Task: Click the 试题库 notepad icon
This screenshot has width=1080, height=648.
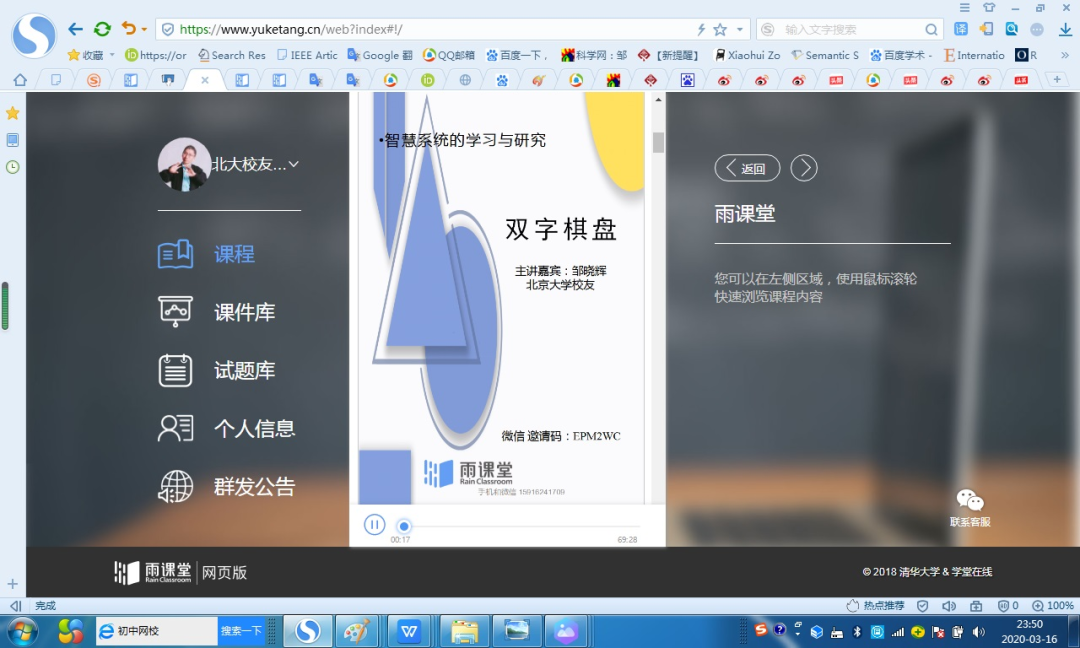Action: pos(175,370)
